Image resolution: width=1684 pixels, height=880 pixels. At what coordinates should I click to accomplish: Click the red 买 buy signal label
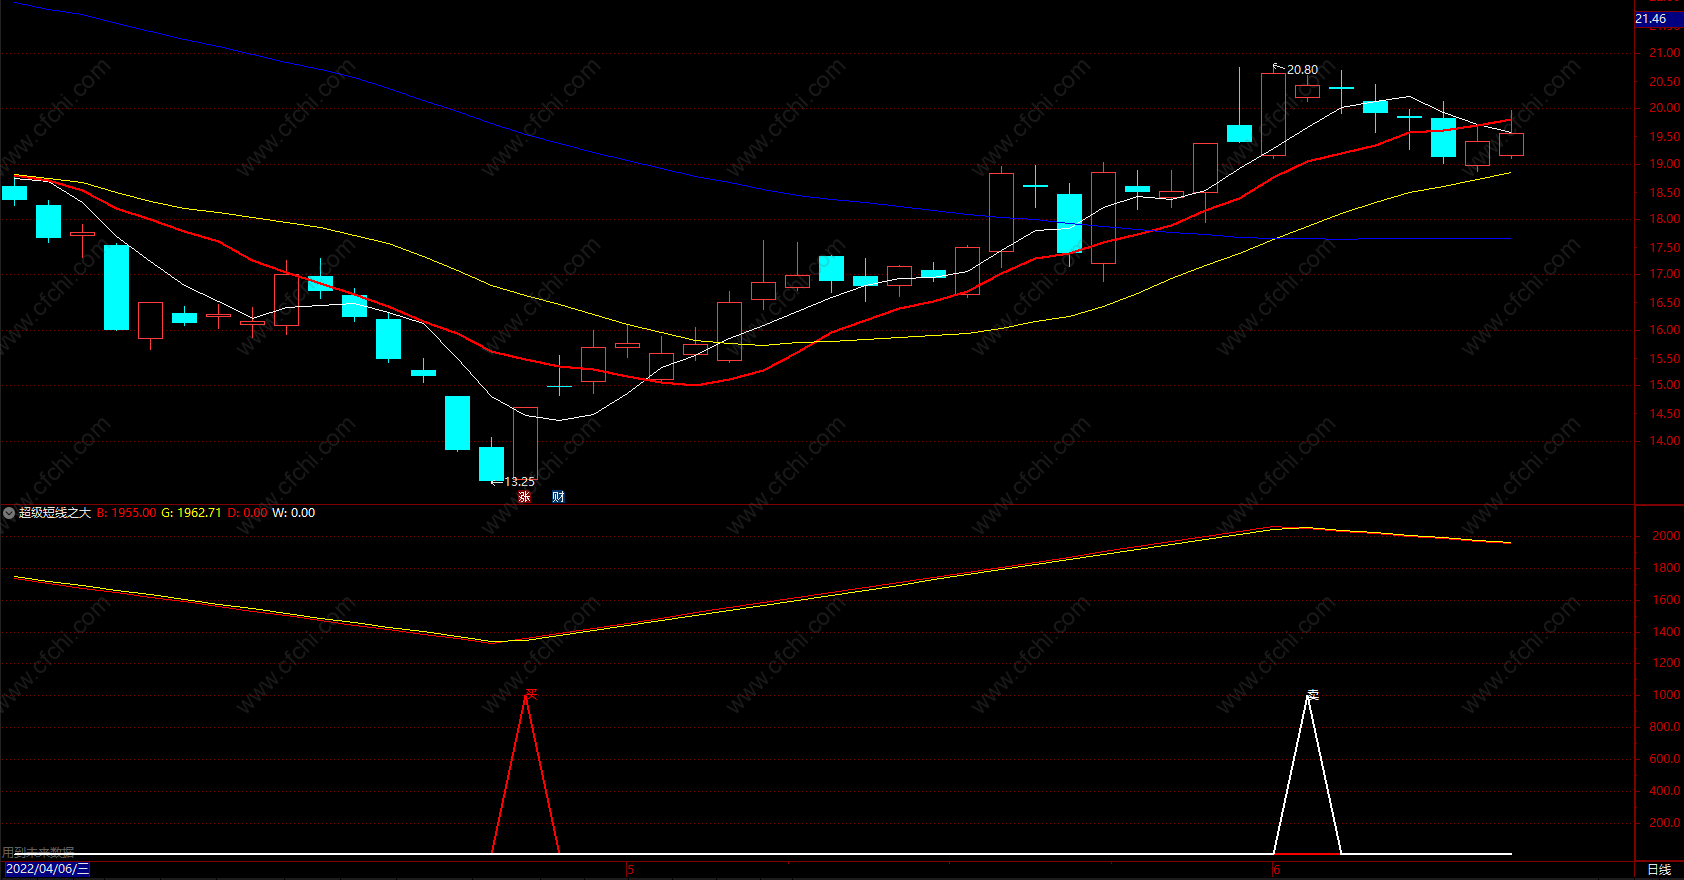(531, 693)
